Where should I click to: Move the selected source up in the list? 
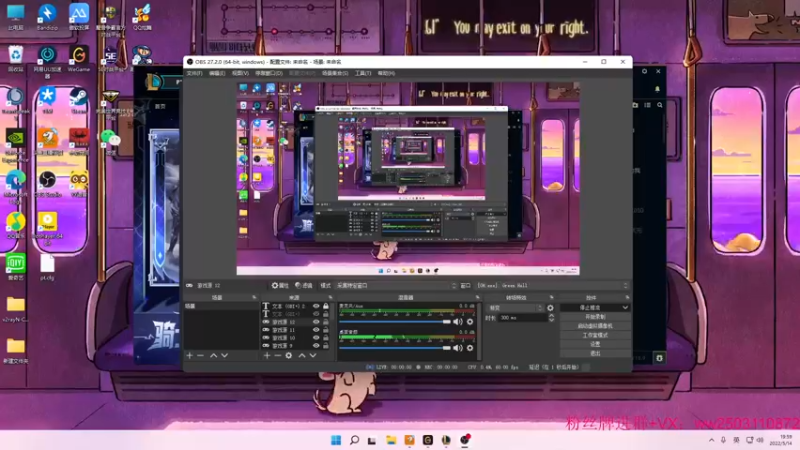tap(302, 356)
